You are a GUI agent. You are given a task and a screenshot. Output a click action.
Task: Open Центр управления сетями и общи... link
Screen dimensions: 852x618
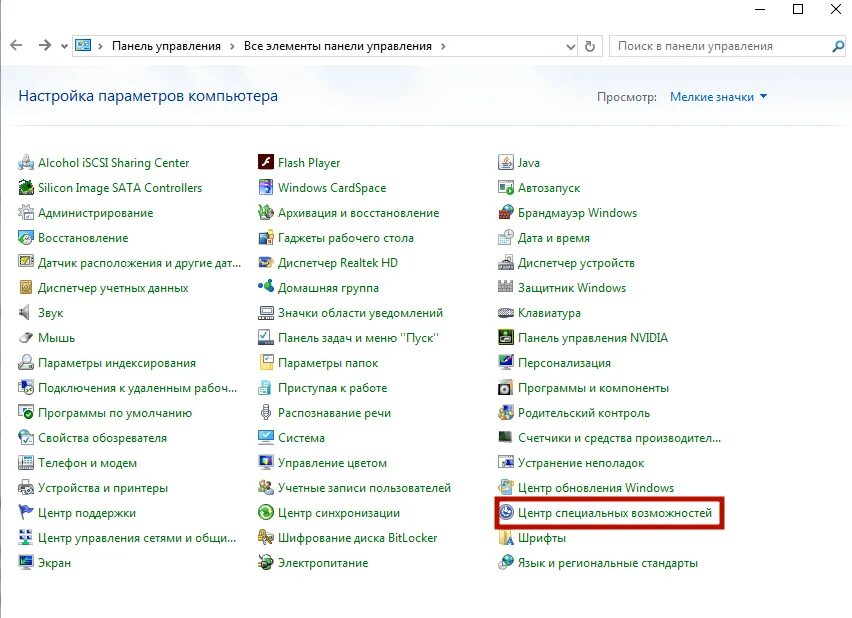137,538
